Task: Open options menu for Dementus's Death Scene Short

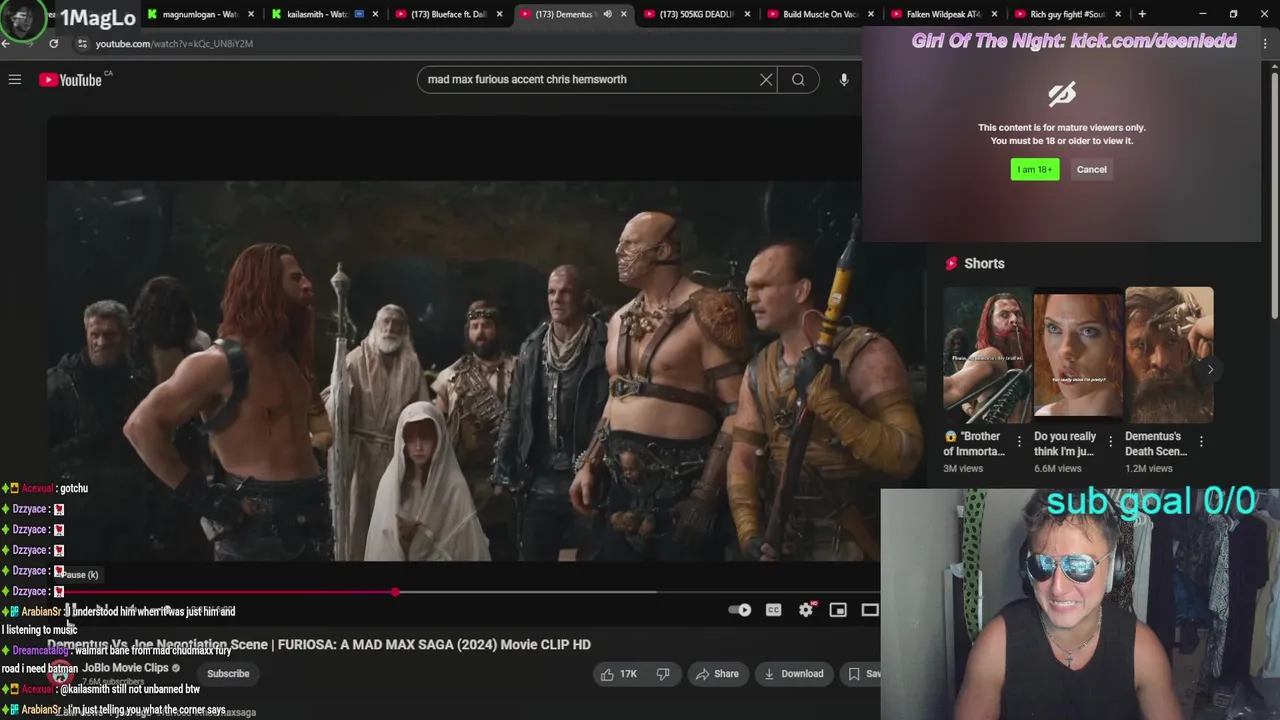Action: pos(1201,441)
